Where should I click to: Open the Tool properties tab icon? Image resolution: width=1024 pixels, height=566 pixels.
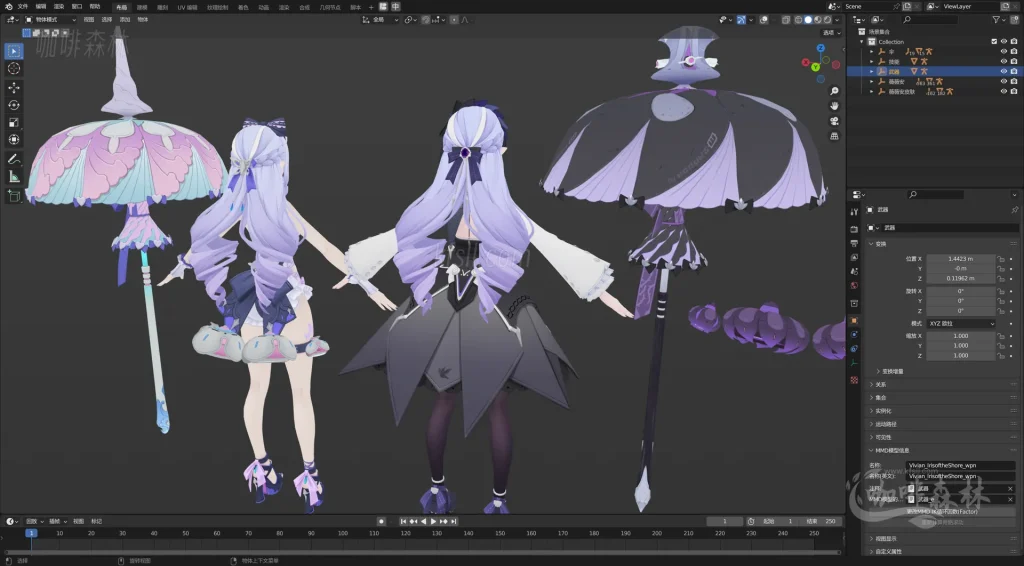click(x=854, y=212)
